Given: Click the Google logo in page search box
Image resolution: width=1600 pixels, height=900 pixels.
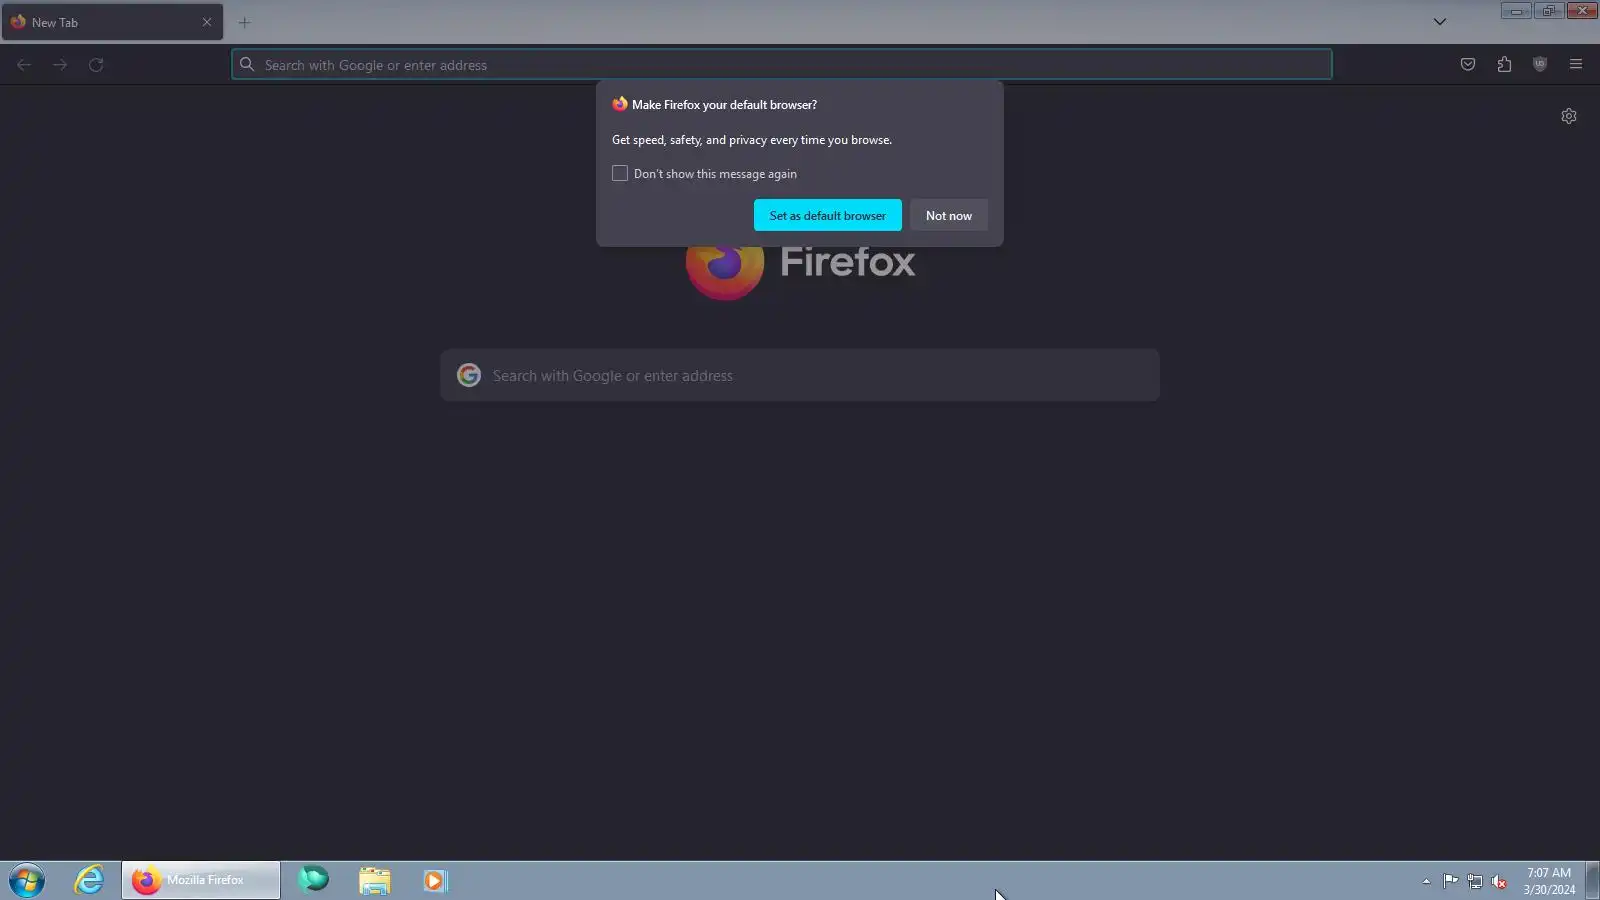Looking at the screenshot, I should (x=469, y=375).
